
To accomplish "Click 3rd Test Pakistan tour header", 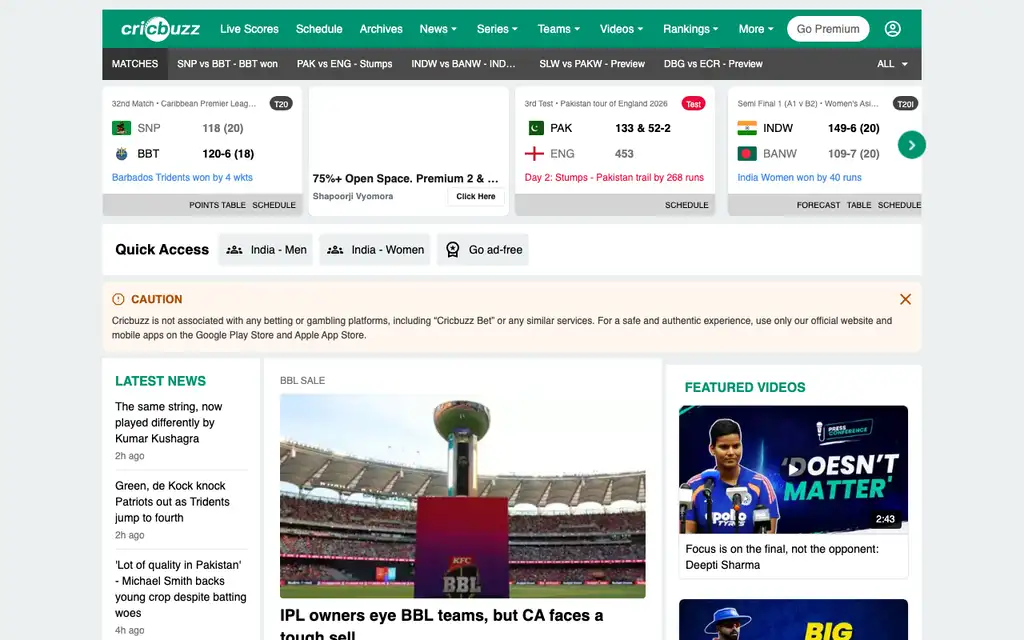I will pyautogui.click(x=596, y=104).
